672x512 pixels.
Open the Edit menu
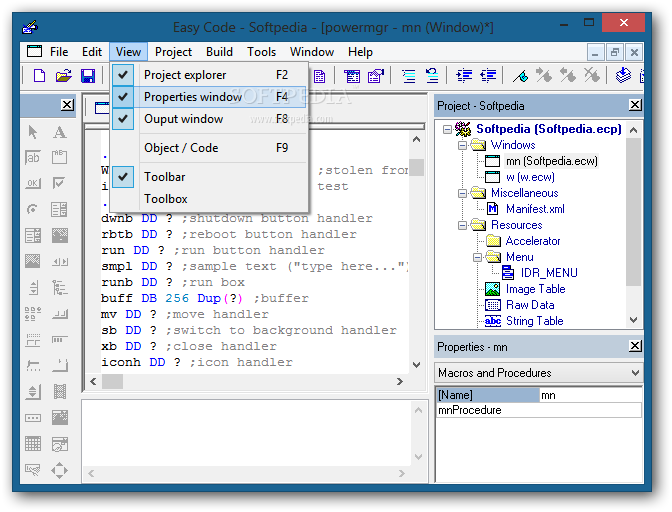pyautogui.click(x=92, y=52)
